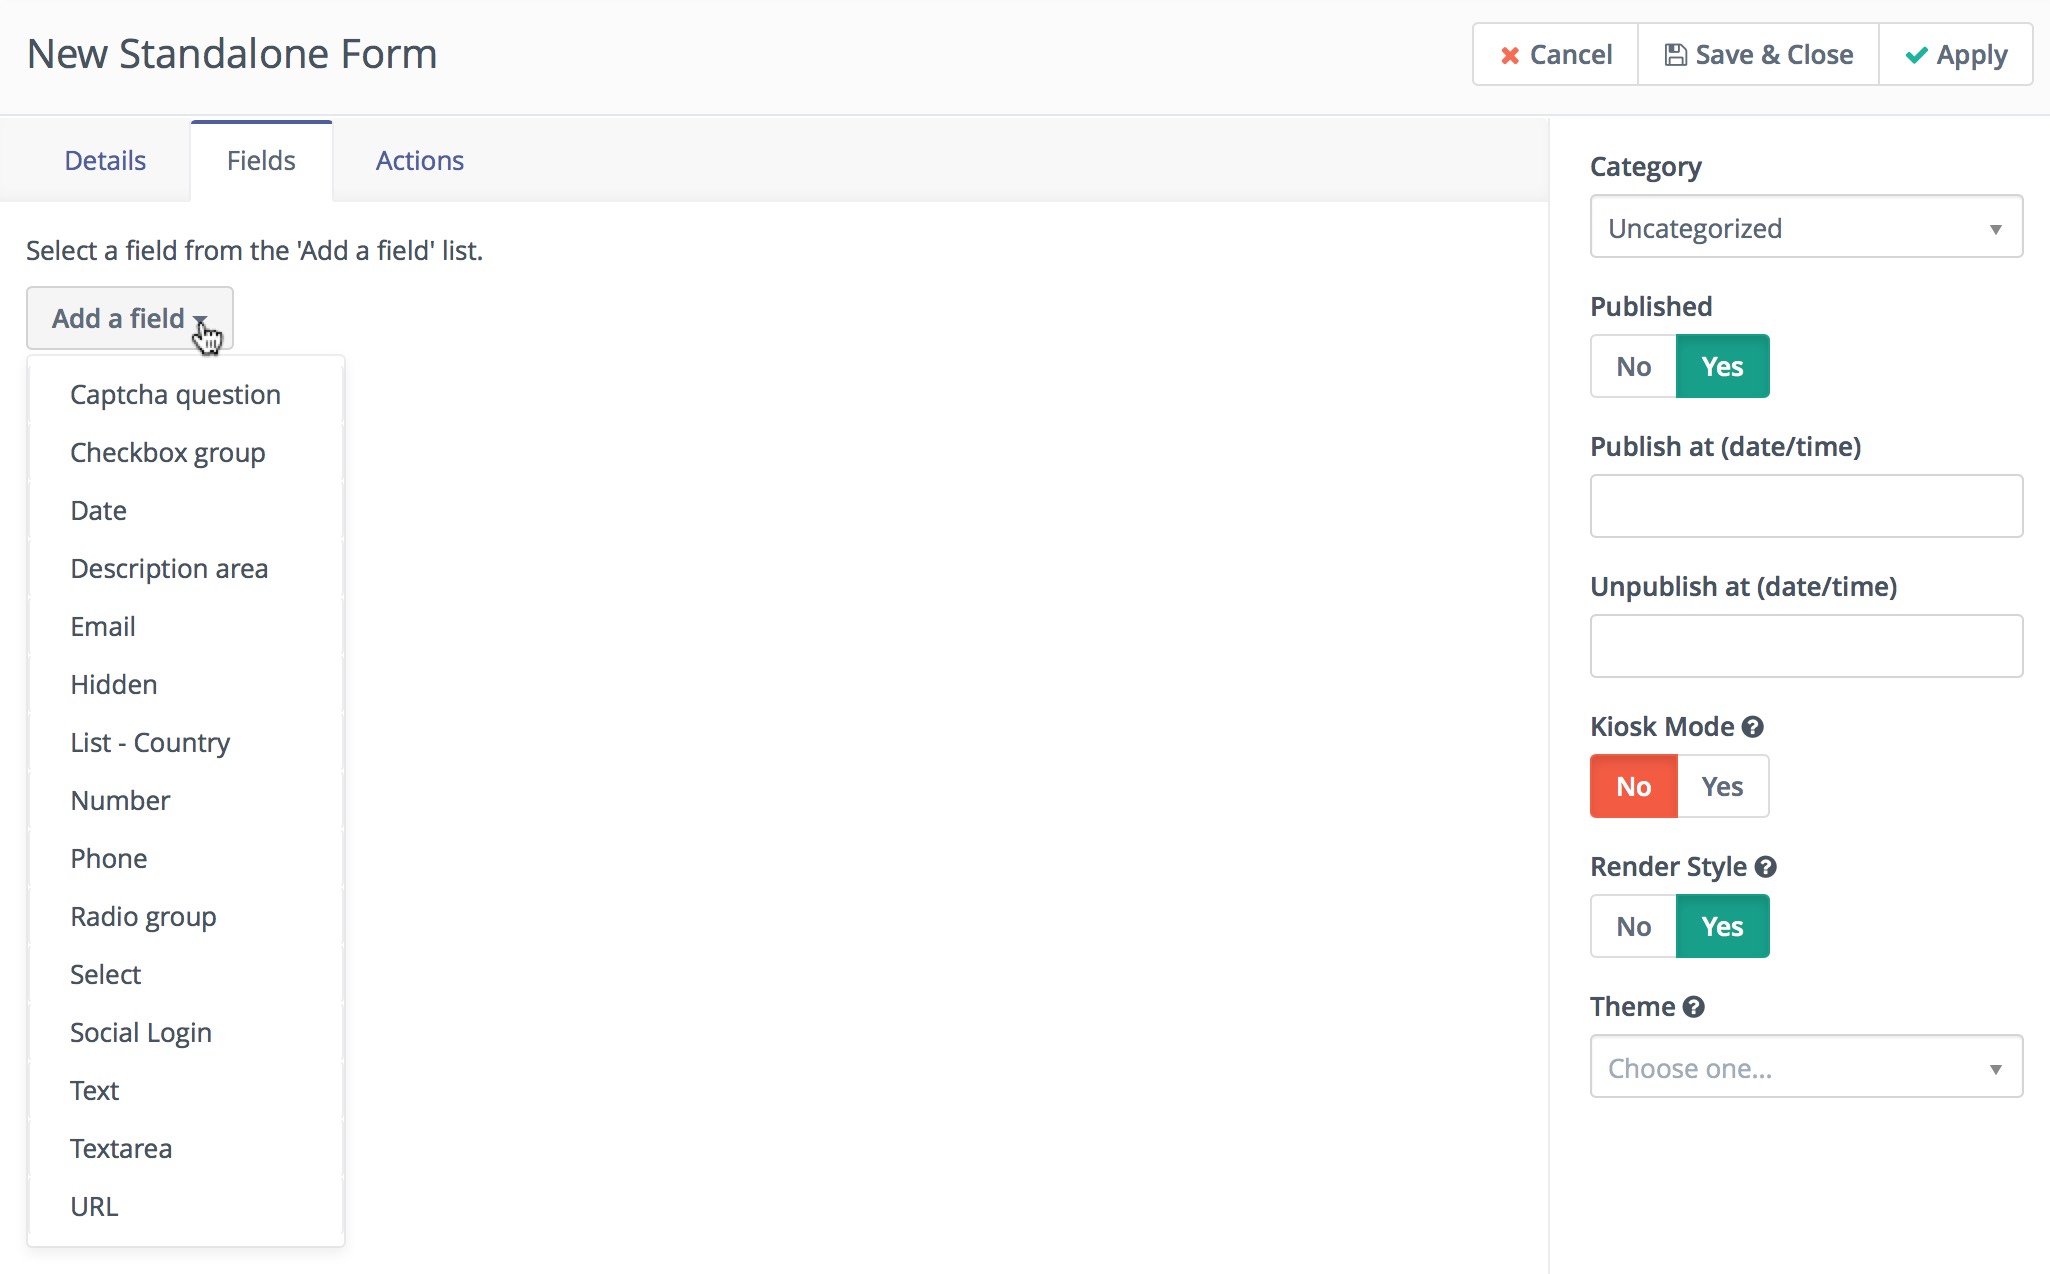2050x1274 pixels.
Task: Switch to the Details tab
Action: (105, 161)
